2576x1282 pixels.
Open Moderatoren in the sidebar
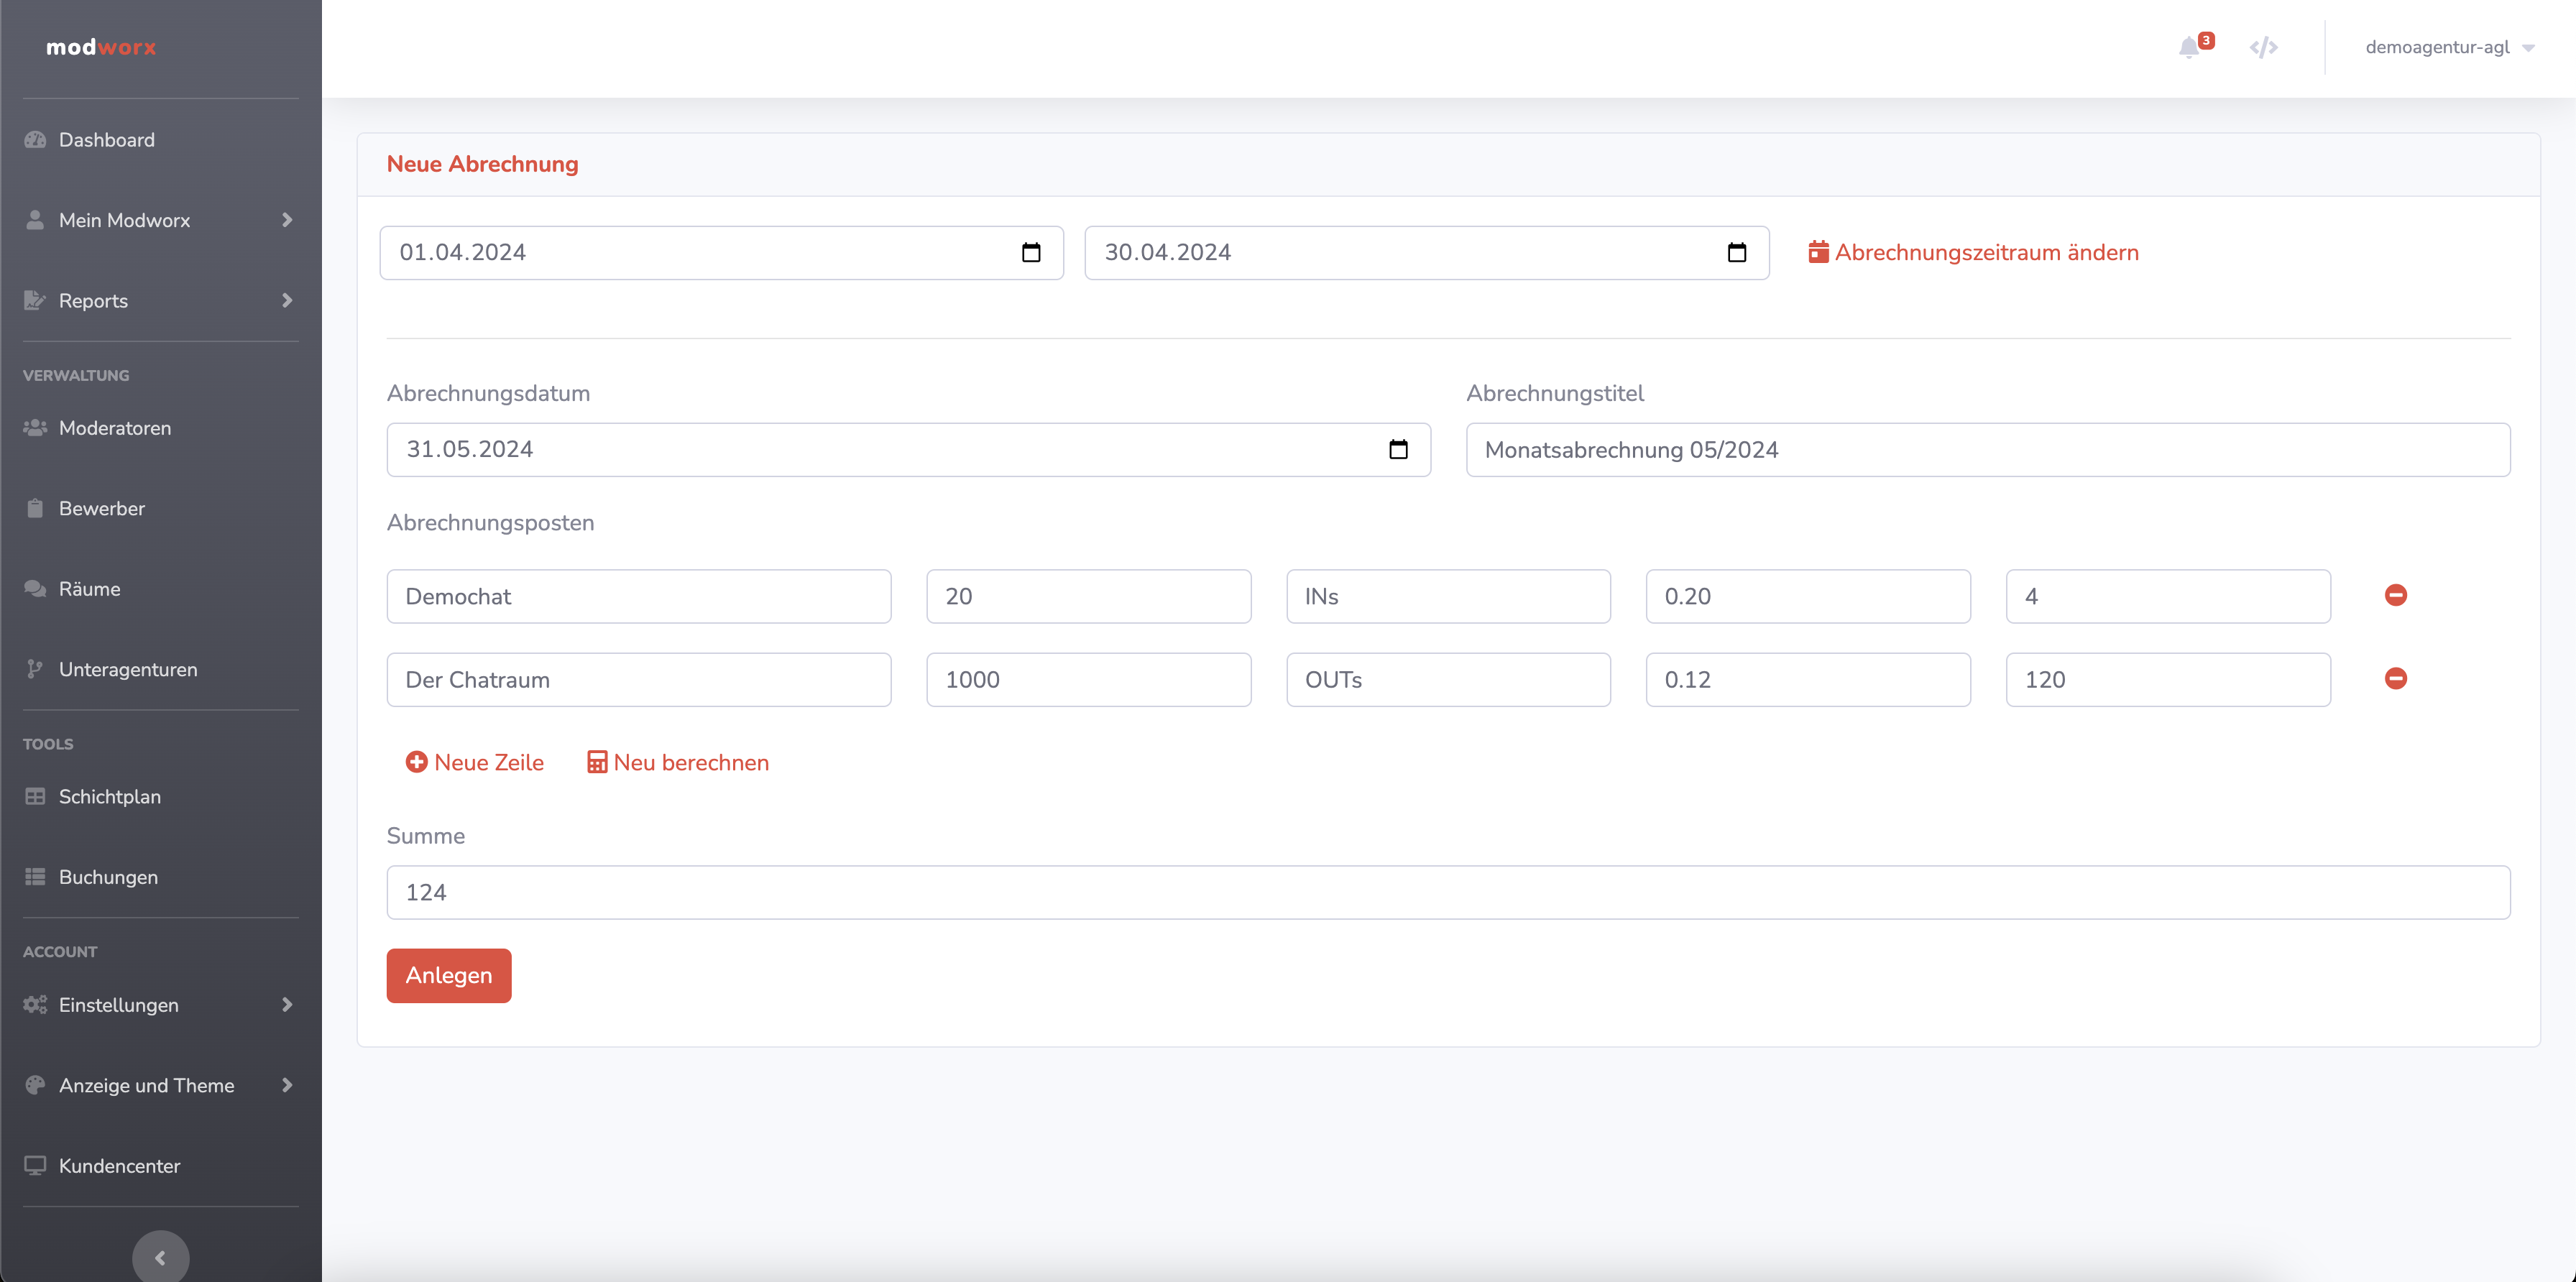point(115,428)
